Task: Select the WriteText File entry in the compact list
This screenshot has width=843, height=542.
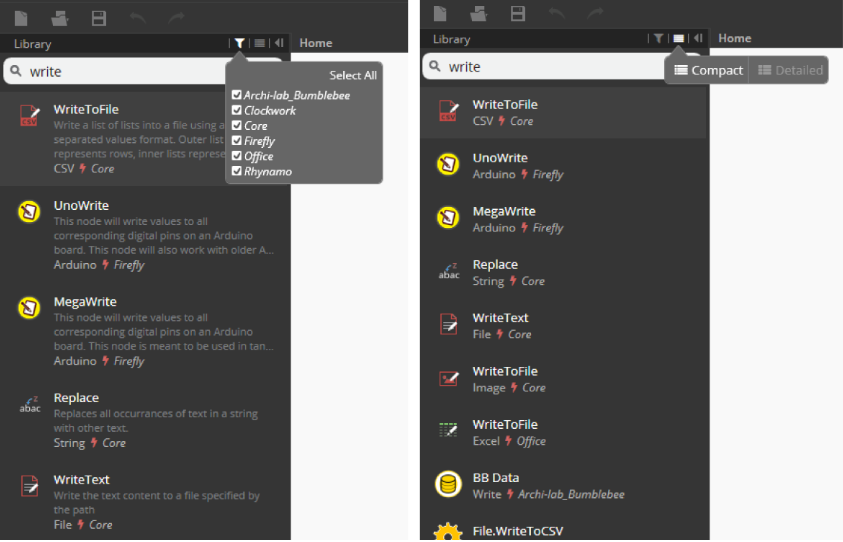Action: [500, 325]
